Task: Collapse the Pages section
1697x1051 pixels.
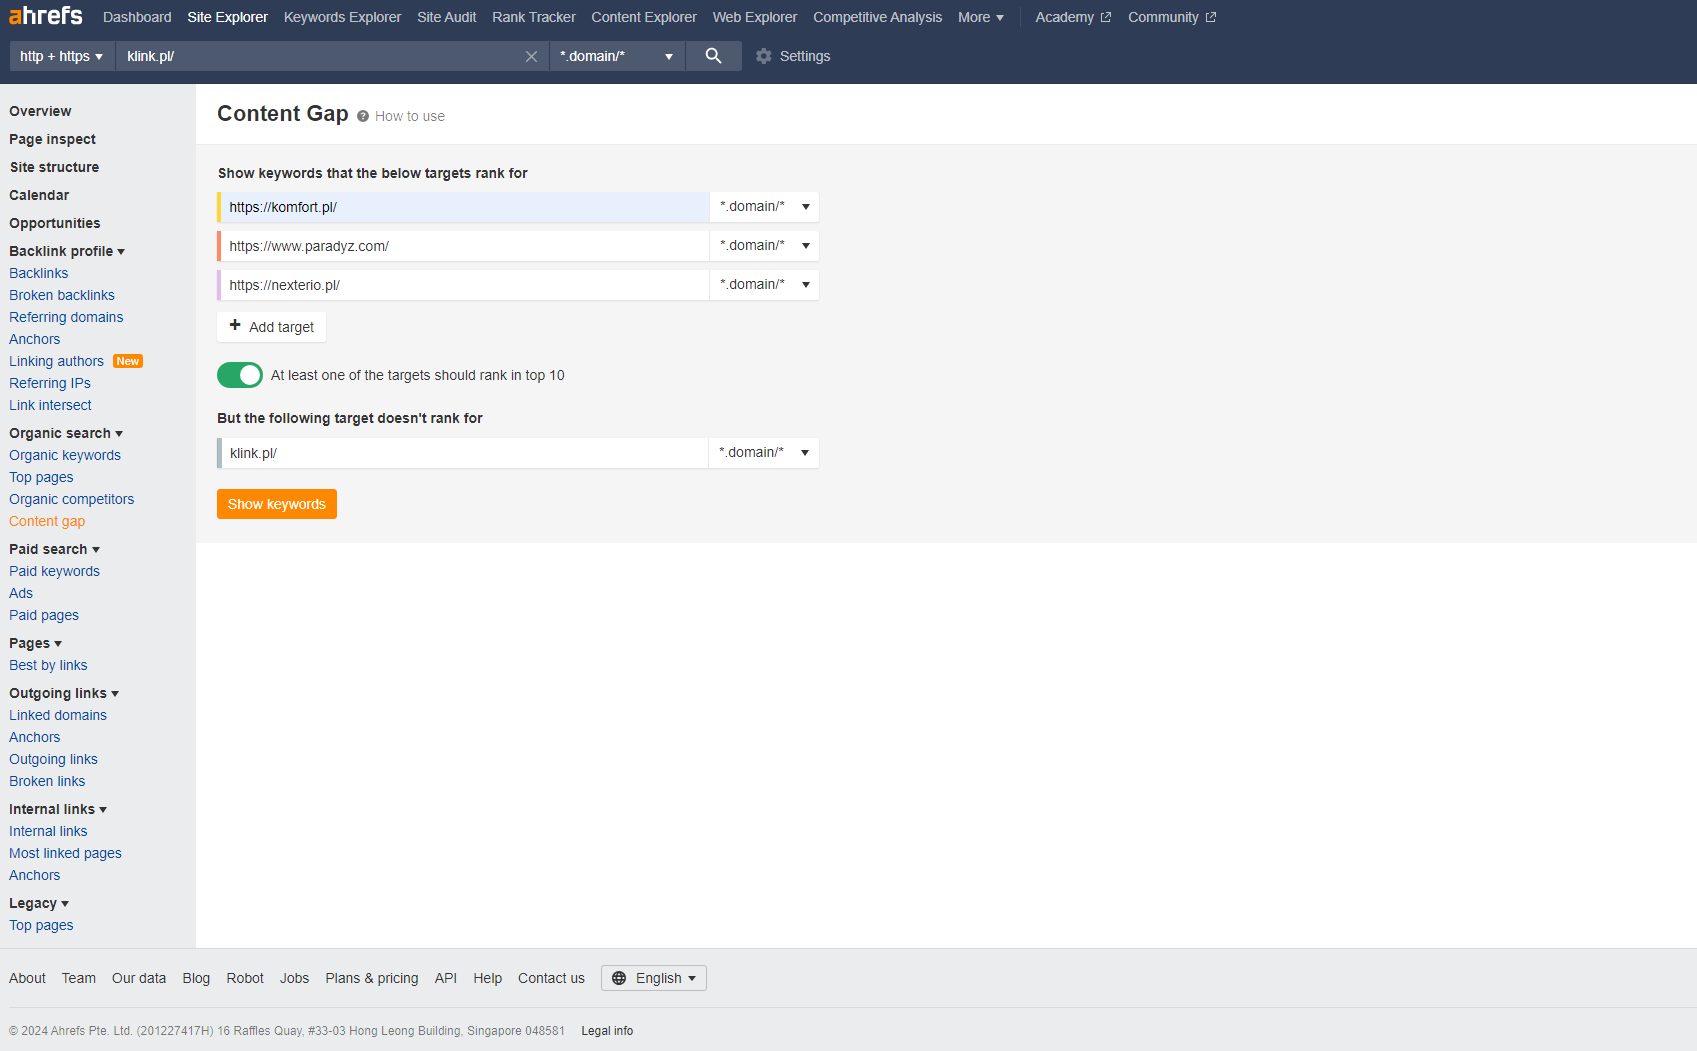Action: pyautogui.click(x=36, y=643)
